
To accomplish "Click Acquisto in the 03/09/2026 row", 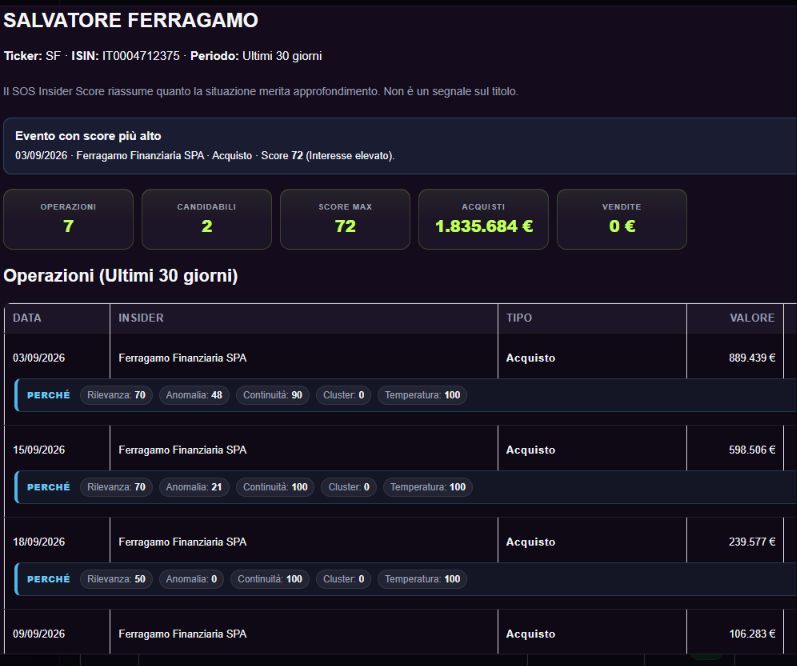I will pyautogui.click(x=530, y=358).
